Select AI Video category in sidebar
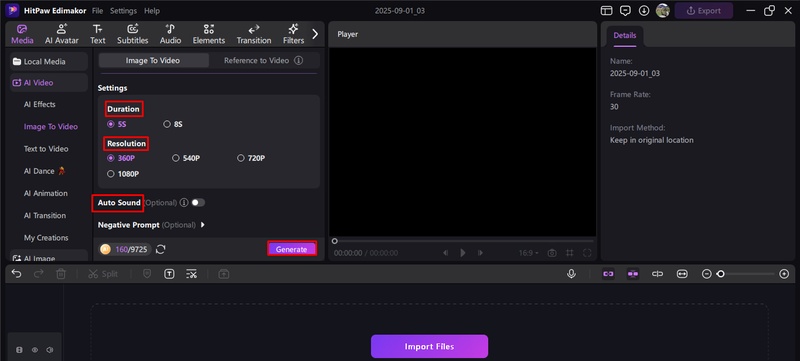 click(x=48, y=83)
